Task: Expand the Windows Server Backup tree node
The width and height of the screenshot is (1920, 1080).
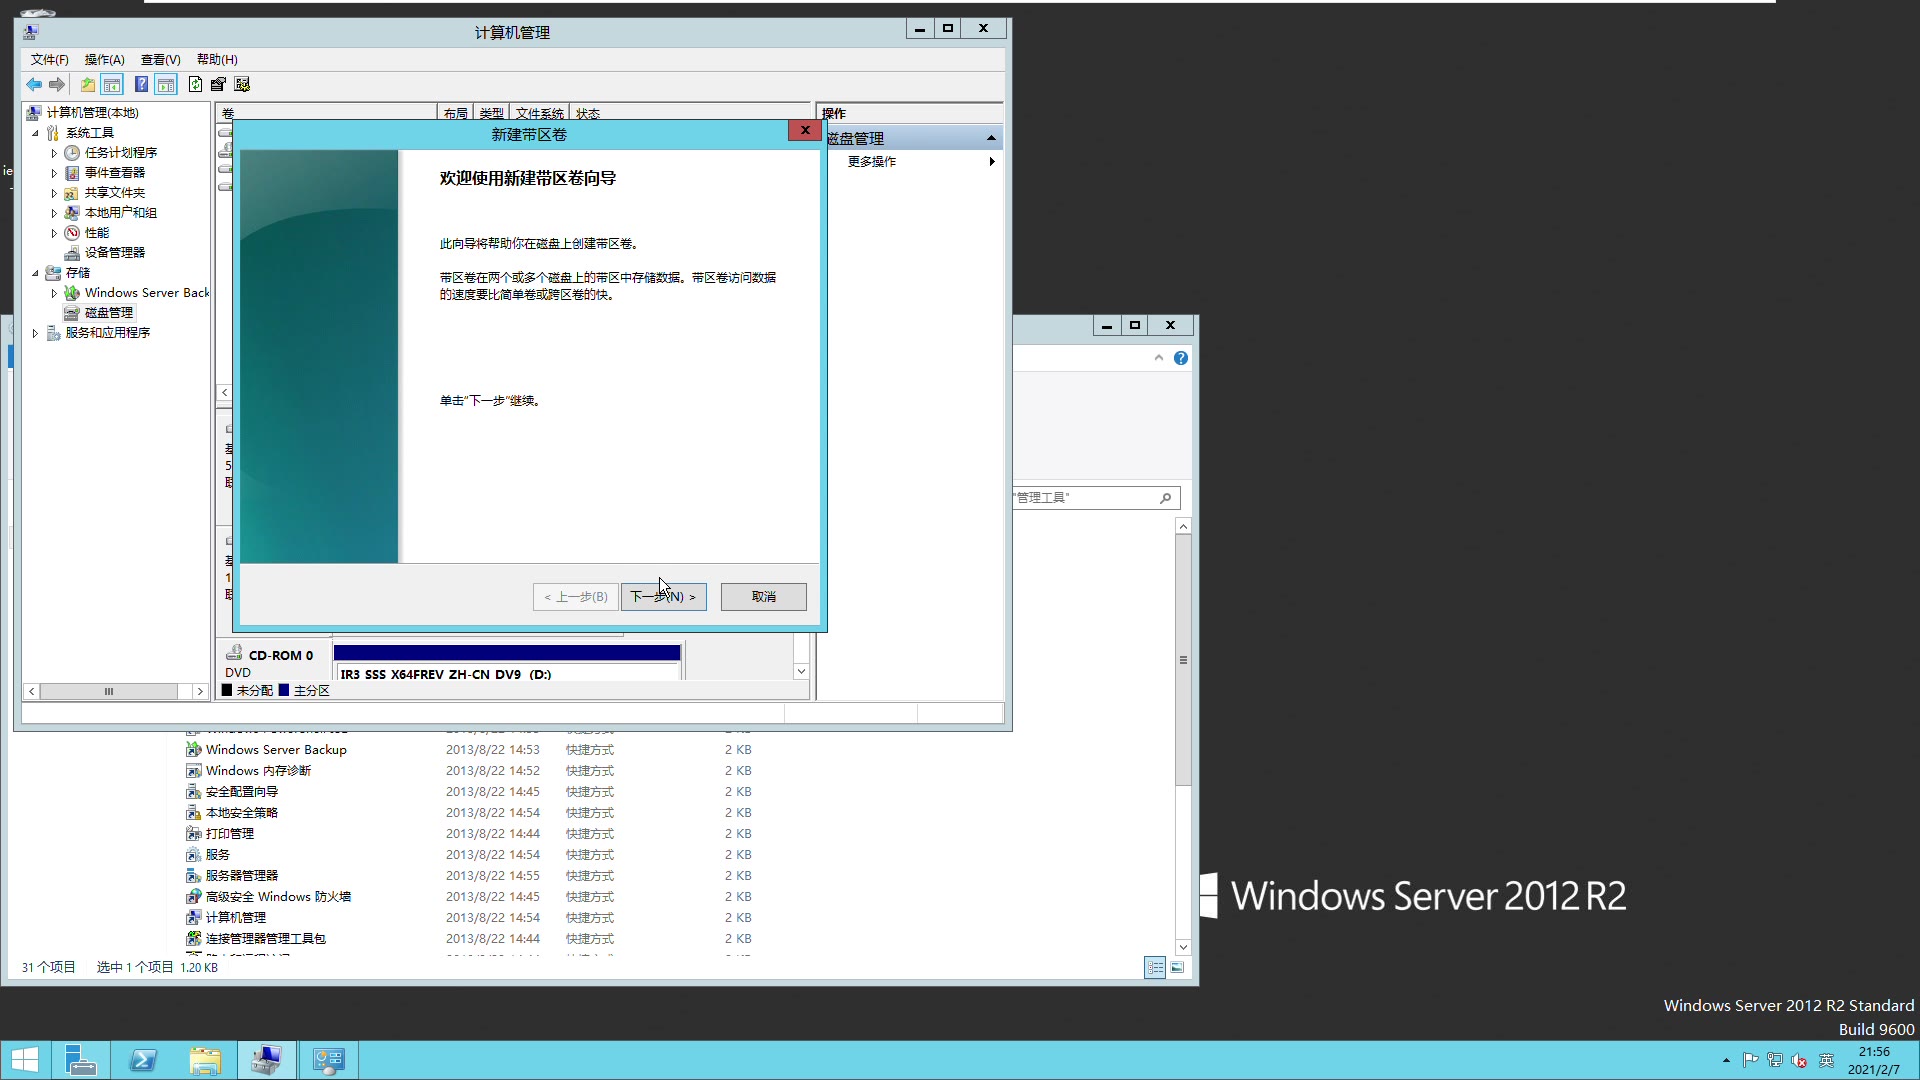Action: tap(54, 293)
